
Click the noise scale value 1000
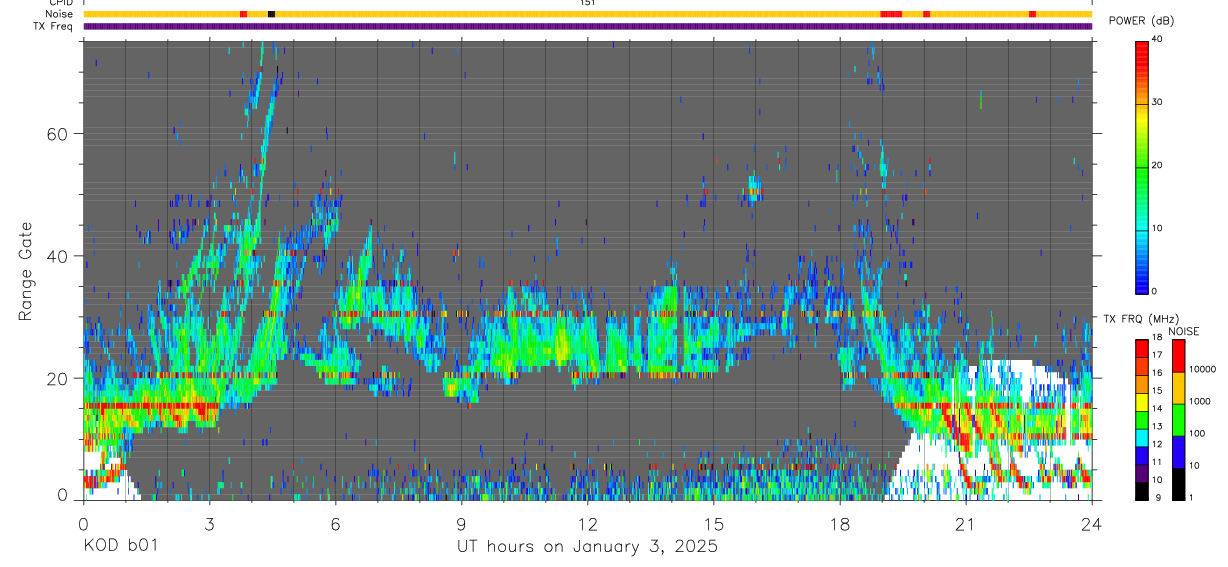point(1198,401)
